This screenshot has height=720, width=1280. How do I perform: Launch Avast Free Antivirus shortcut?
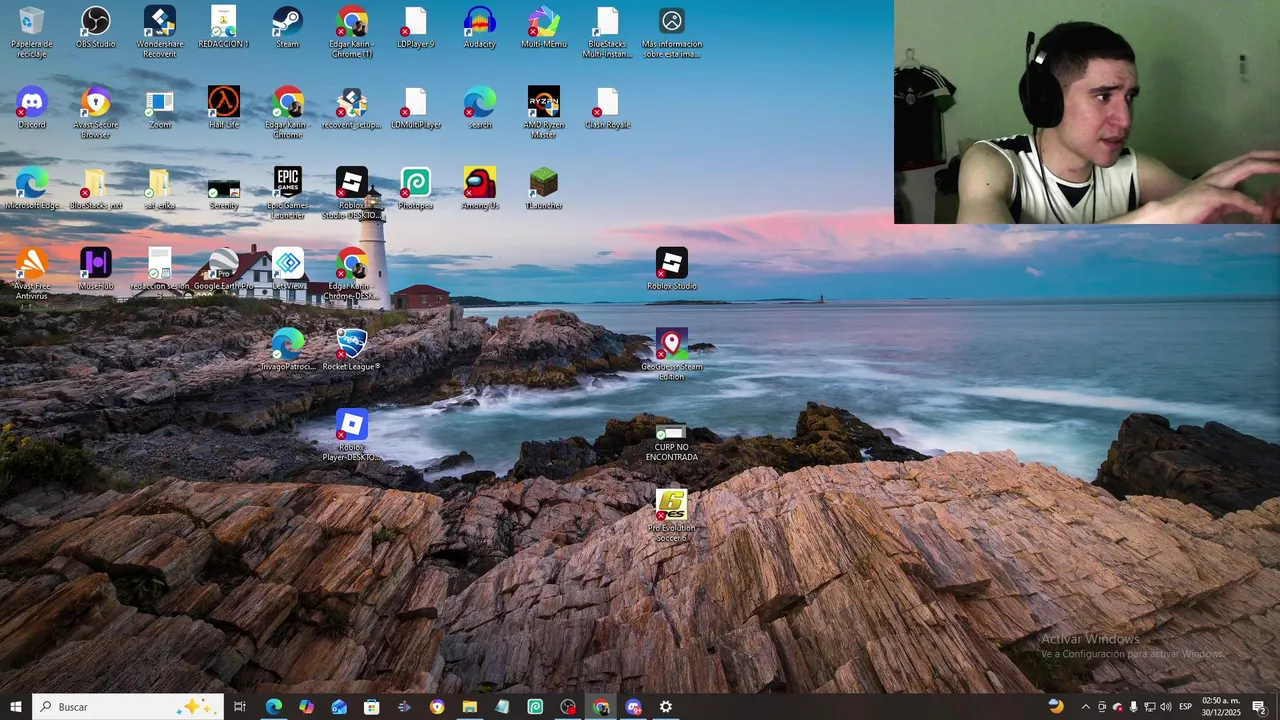point(32,274)
